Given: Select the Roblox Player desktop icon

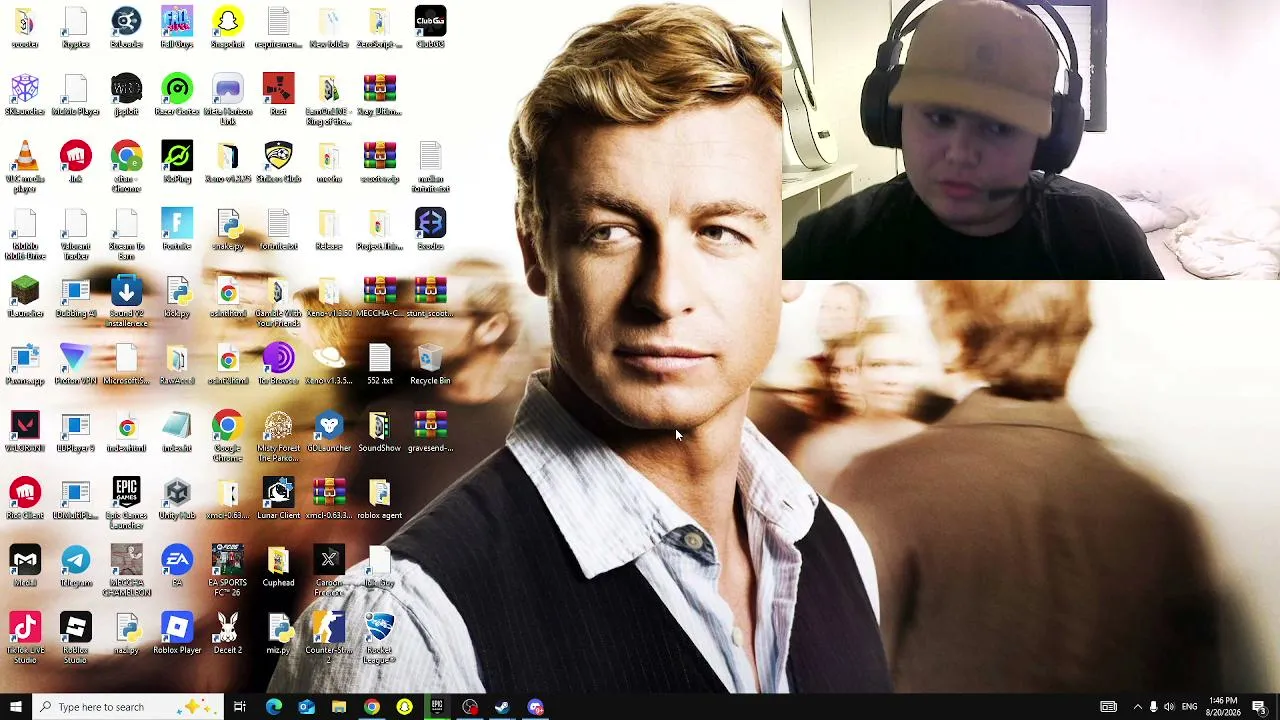Looking at the screenshot, I should click(x=177, y=634).
